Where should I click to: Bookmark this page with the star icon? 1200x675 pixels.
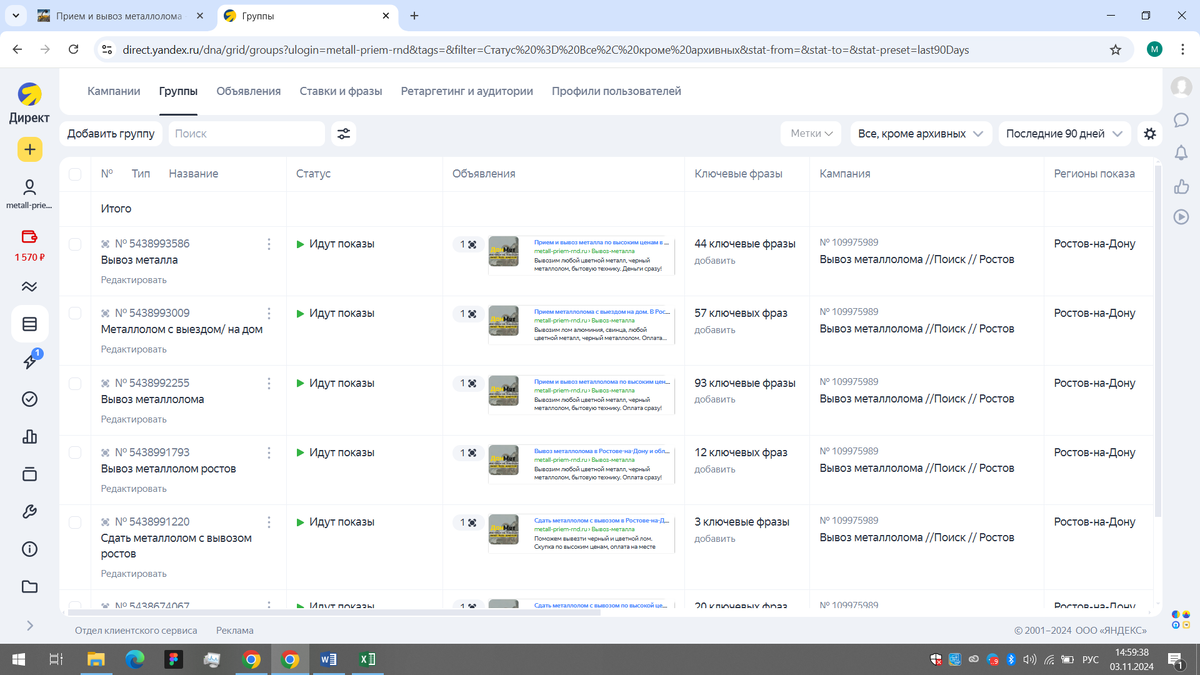[1116, 49]
